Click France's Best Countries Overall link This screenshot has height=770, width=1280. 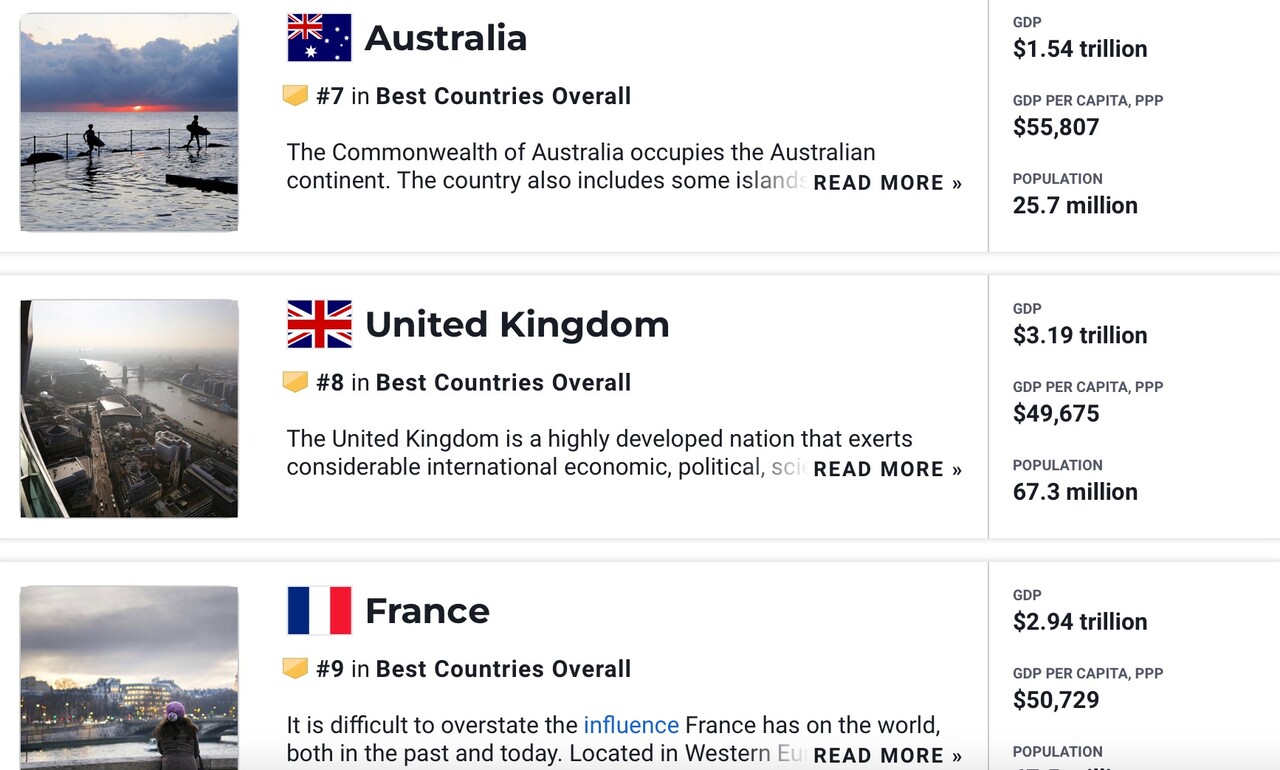503,668
